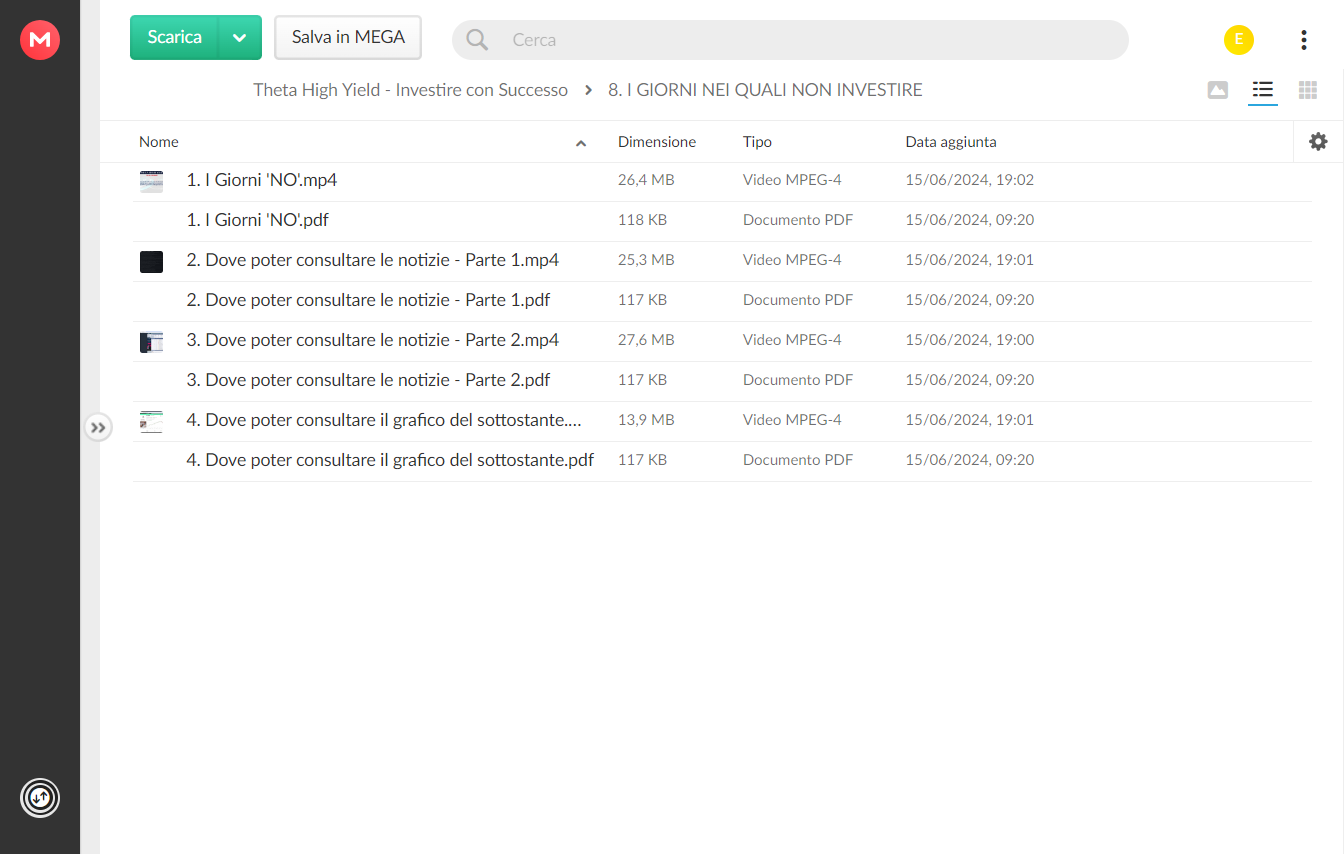This screenshot has width=1344, height=854.
Task: Click the MEGA logo icon
Action: point(40,40)
